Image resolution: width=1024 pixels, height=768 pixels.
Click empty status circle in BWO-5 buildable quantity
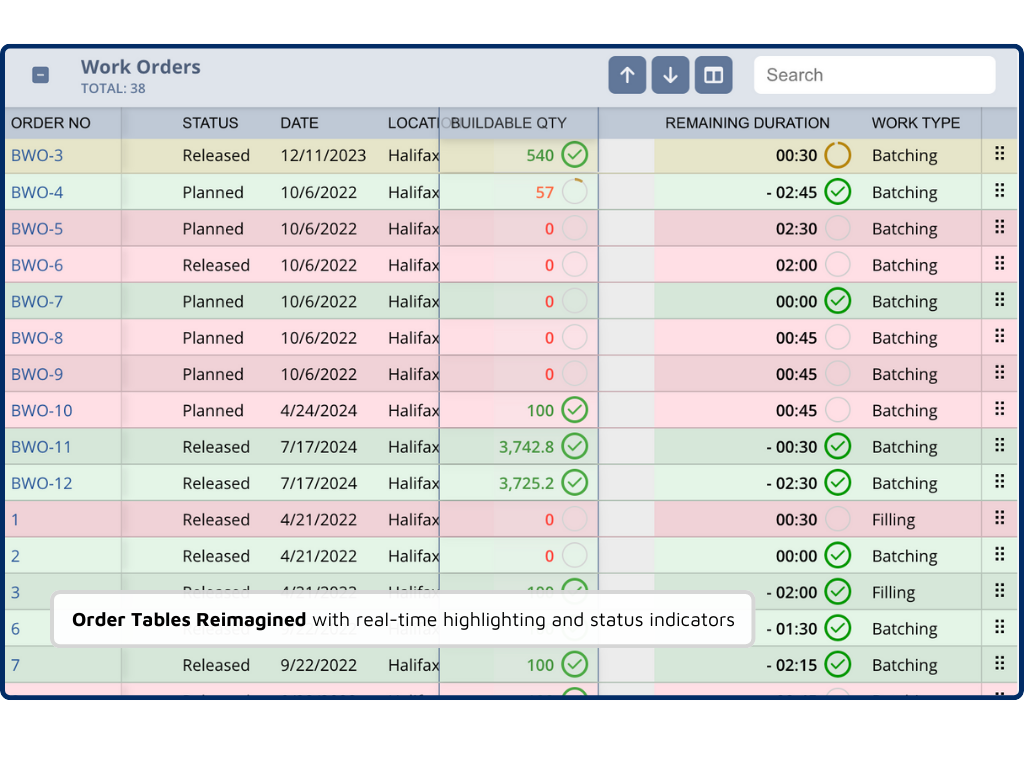click(574, 228)
